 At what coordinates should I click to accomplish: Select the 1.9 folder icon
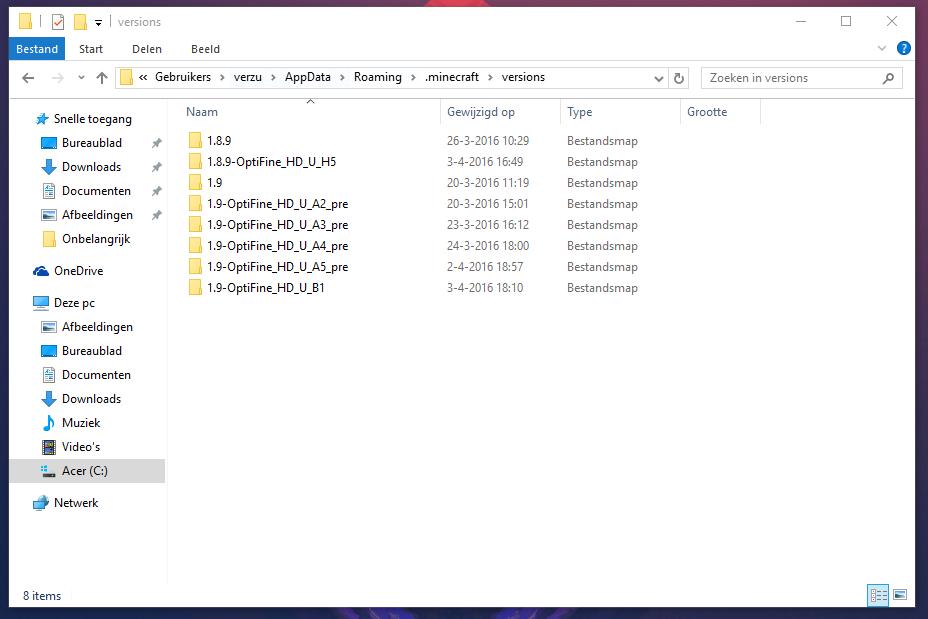(x=195, y=183)
